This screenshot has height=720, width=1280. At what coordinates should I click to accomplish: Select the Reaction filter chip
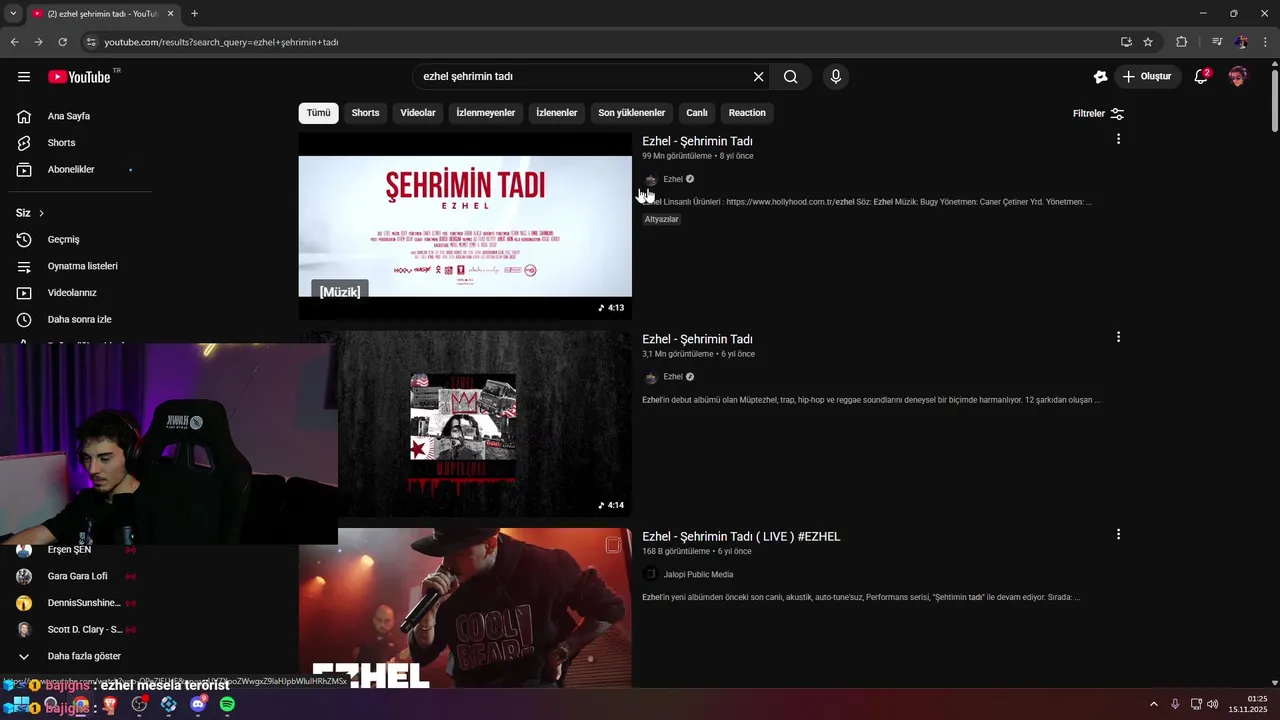pos(747,113)
